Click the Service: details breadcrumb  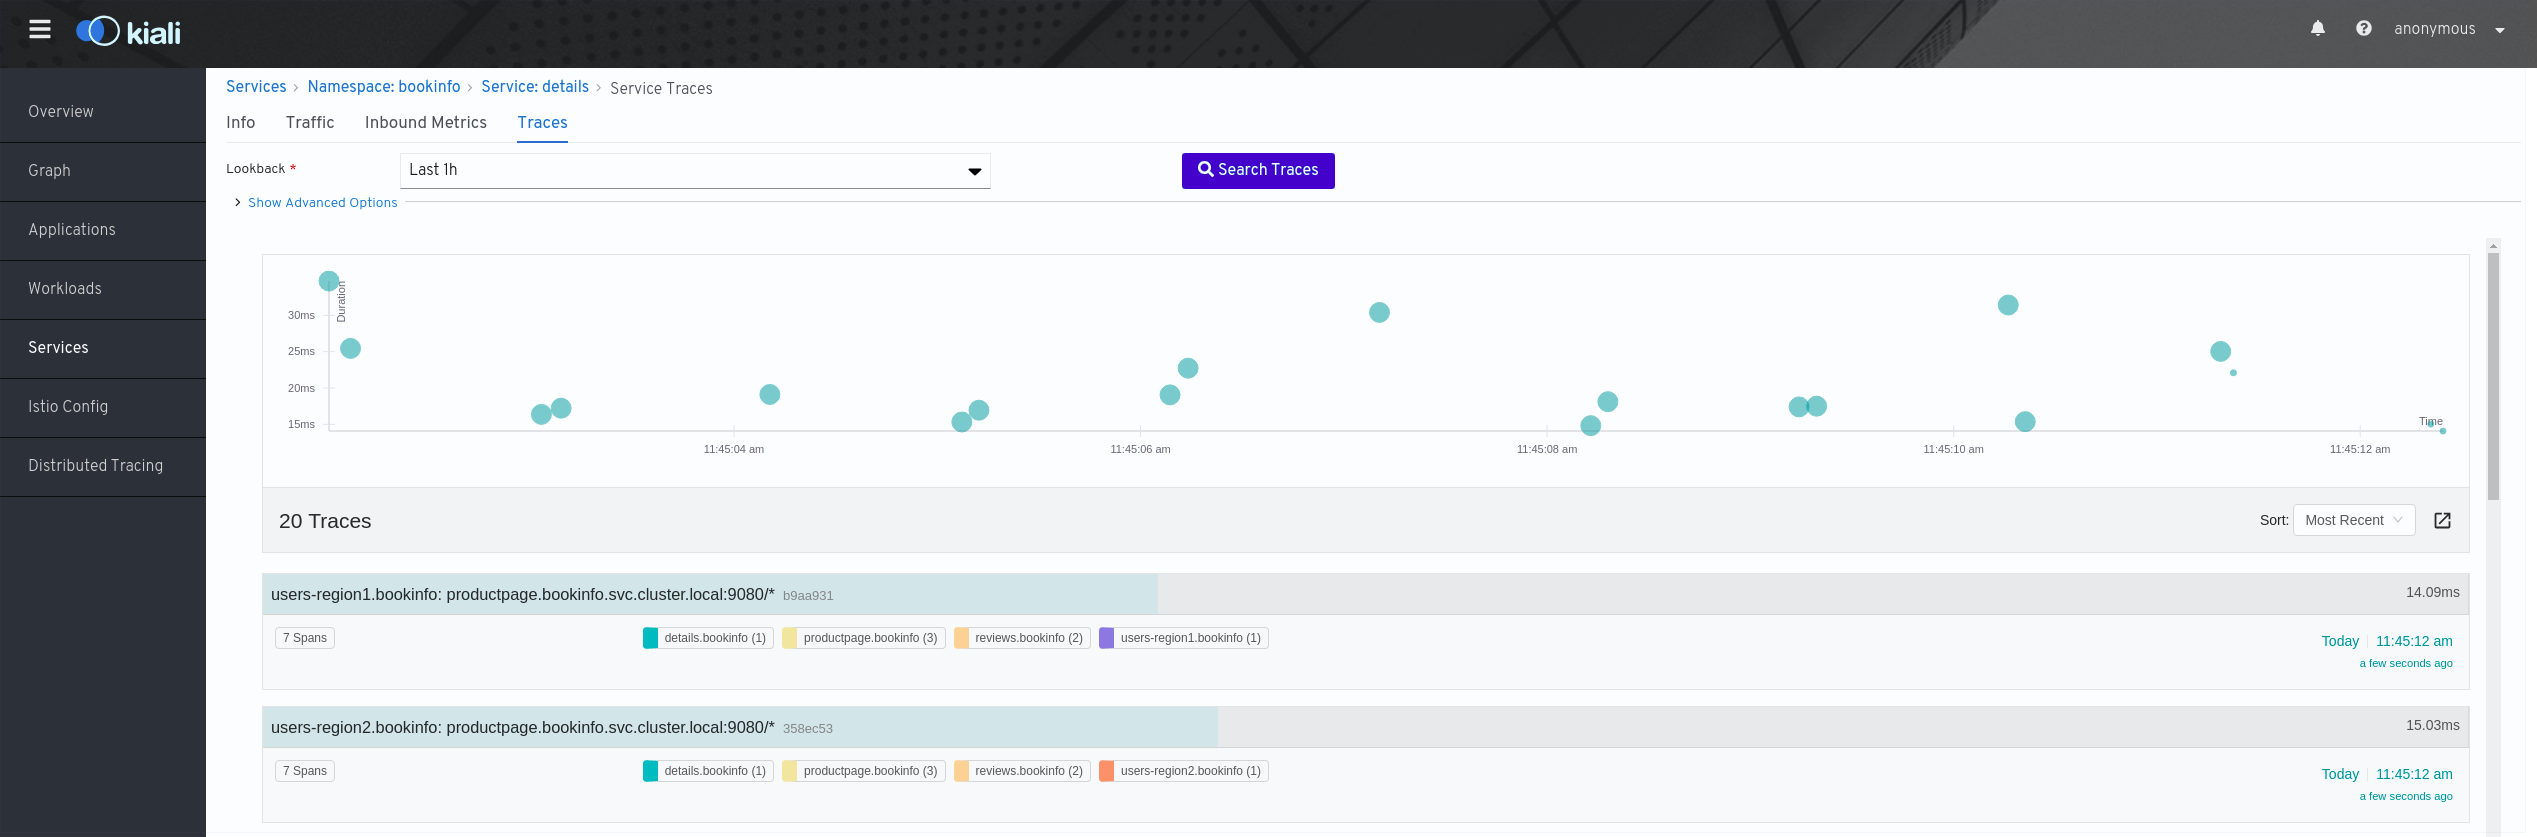click(535, 87)
